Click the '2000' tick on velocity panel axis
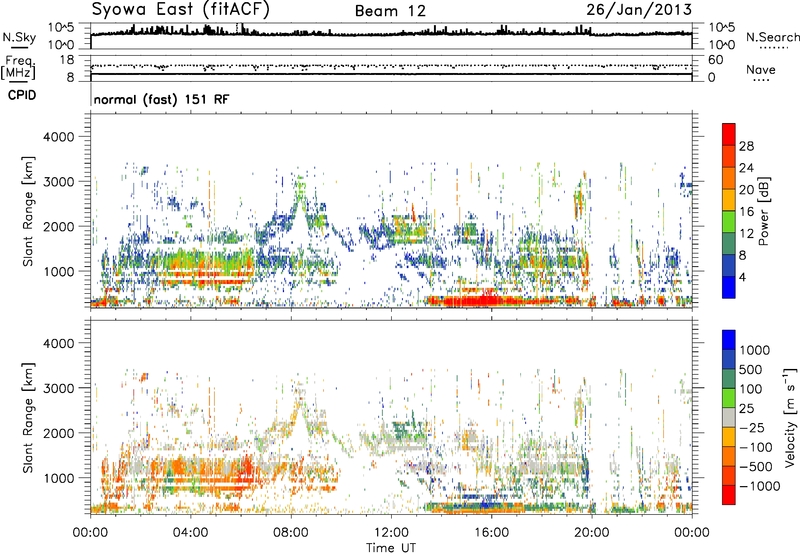 tap(58, 433)
